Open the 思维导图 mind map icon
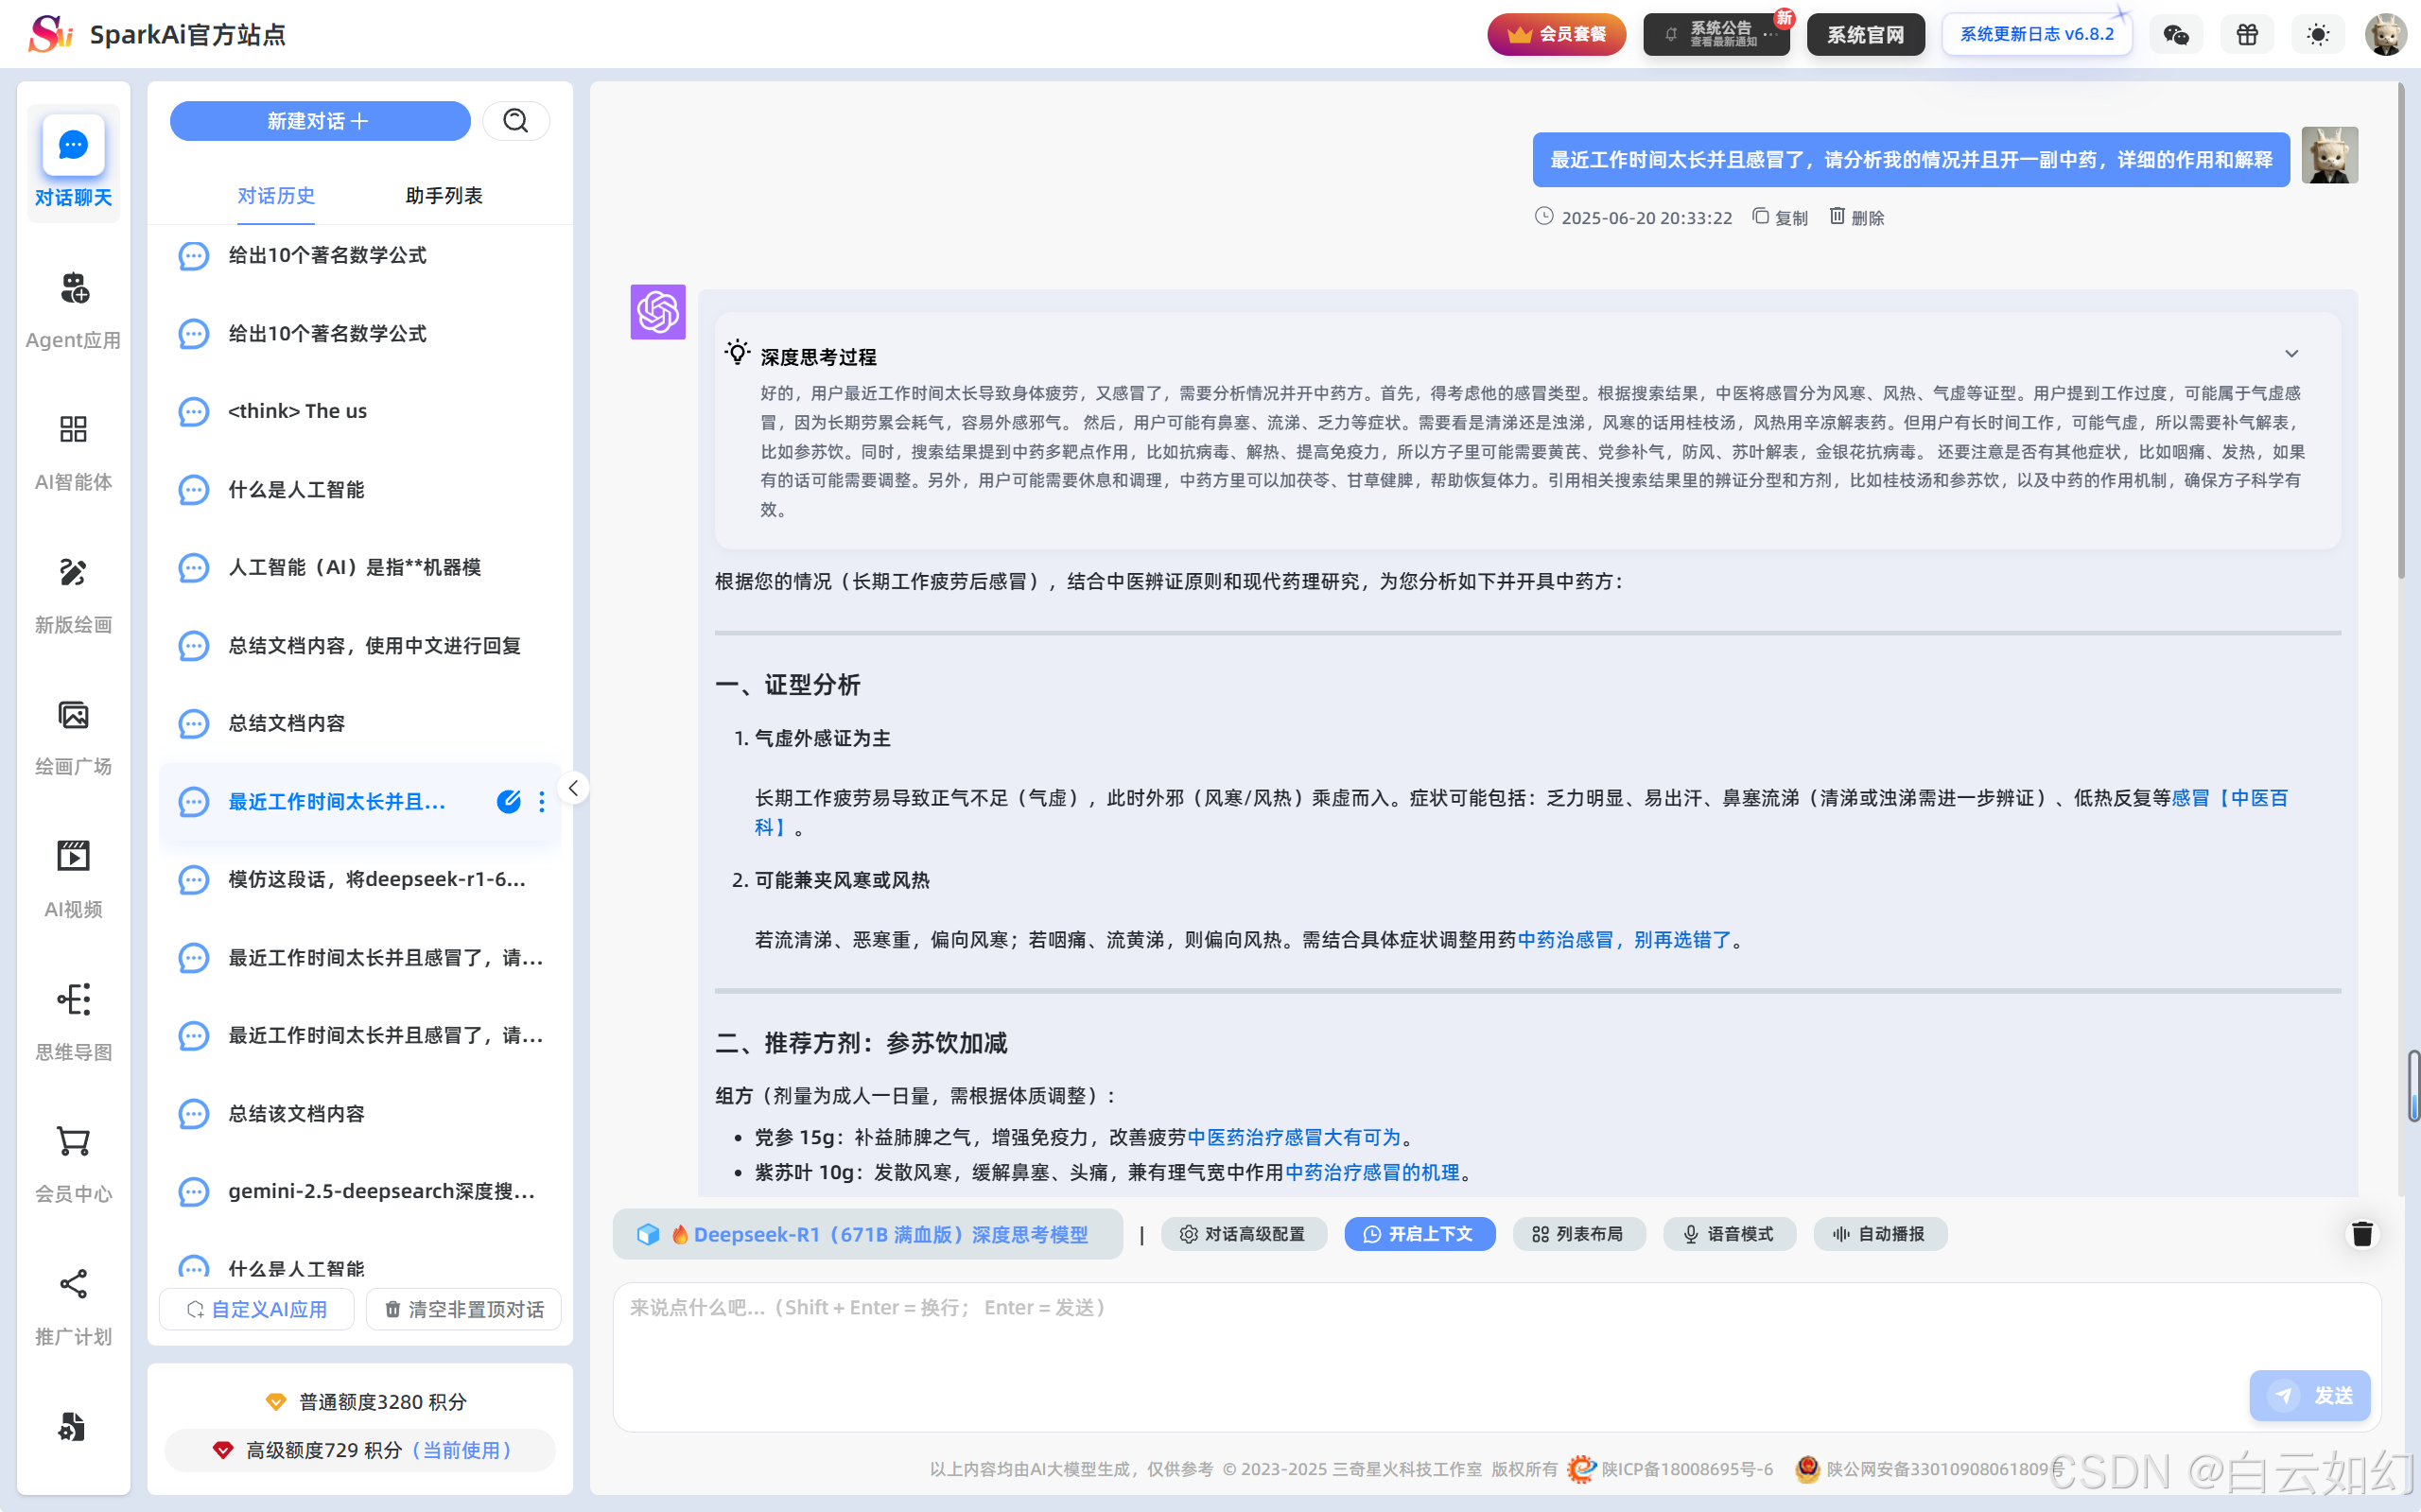This screenshot has height=1512, width=2421. [x=73, y=999]
